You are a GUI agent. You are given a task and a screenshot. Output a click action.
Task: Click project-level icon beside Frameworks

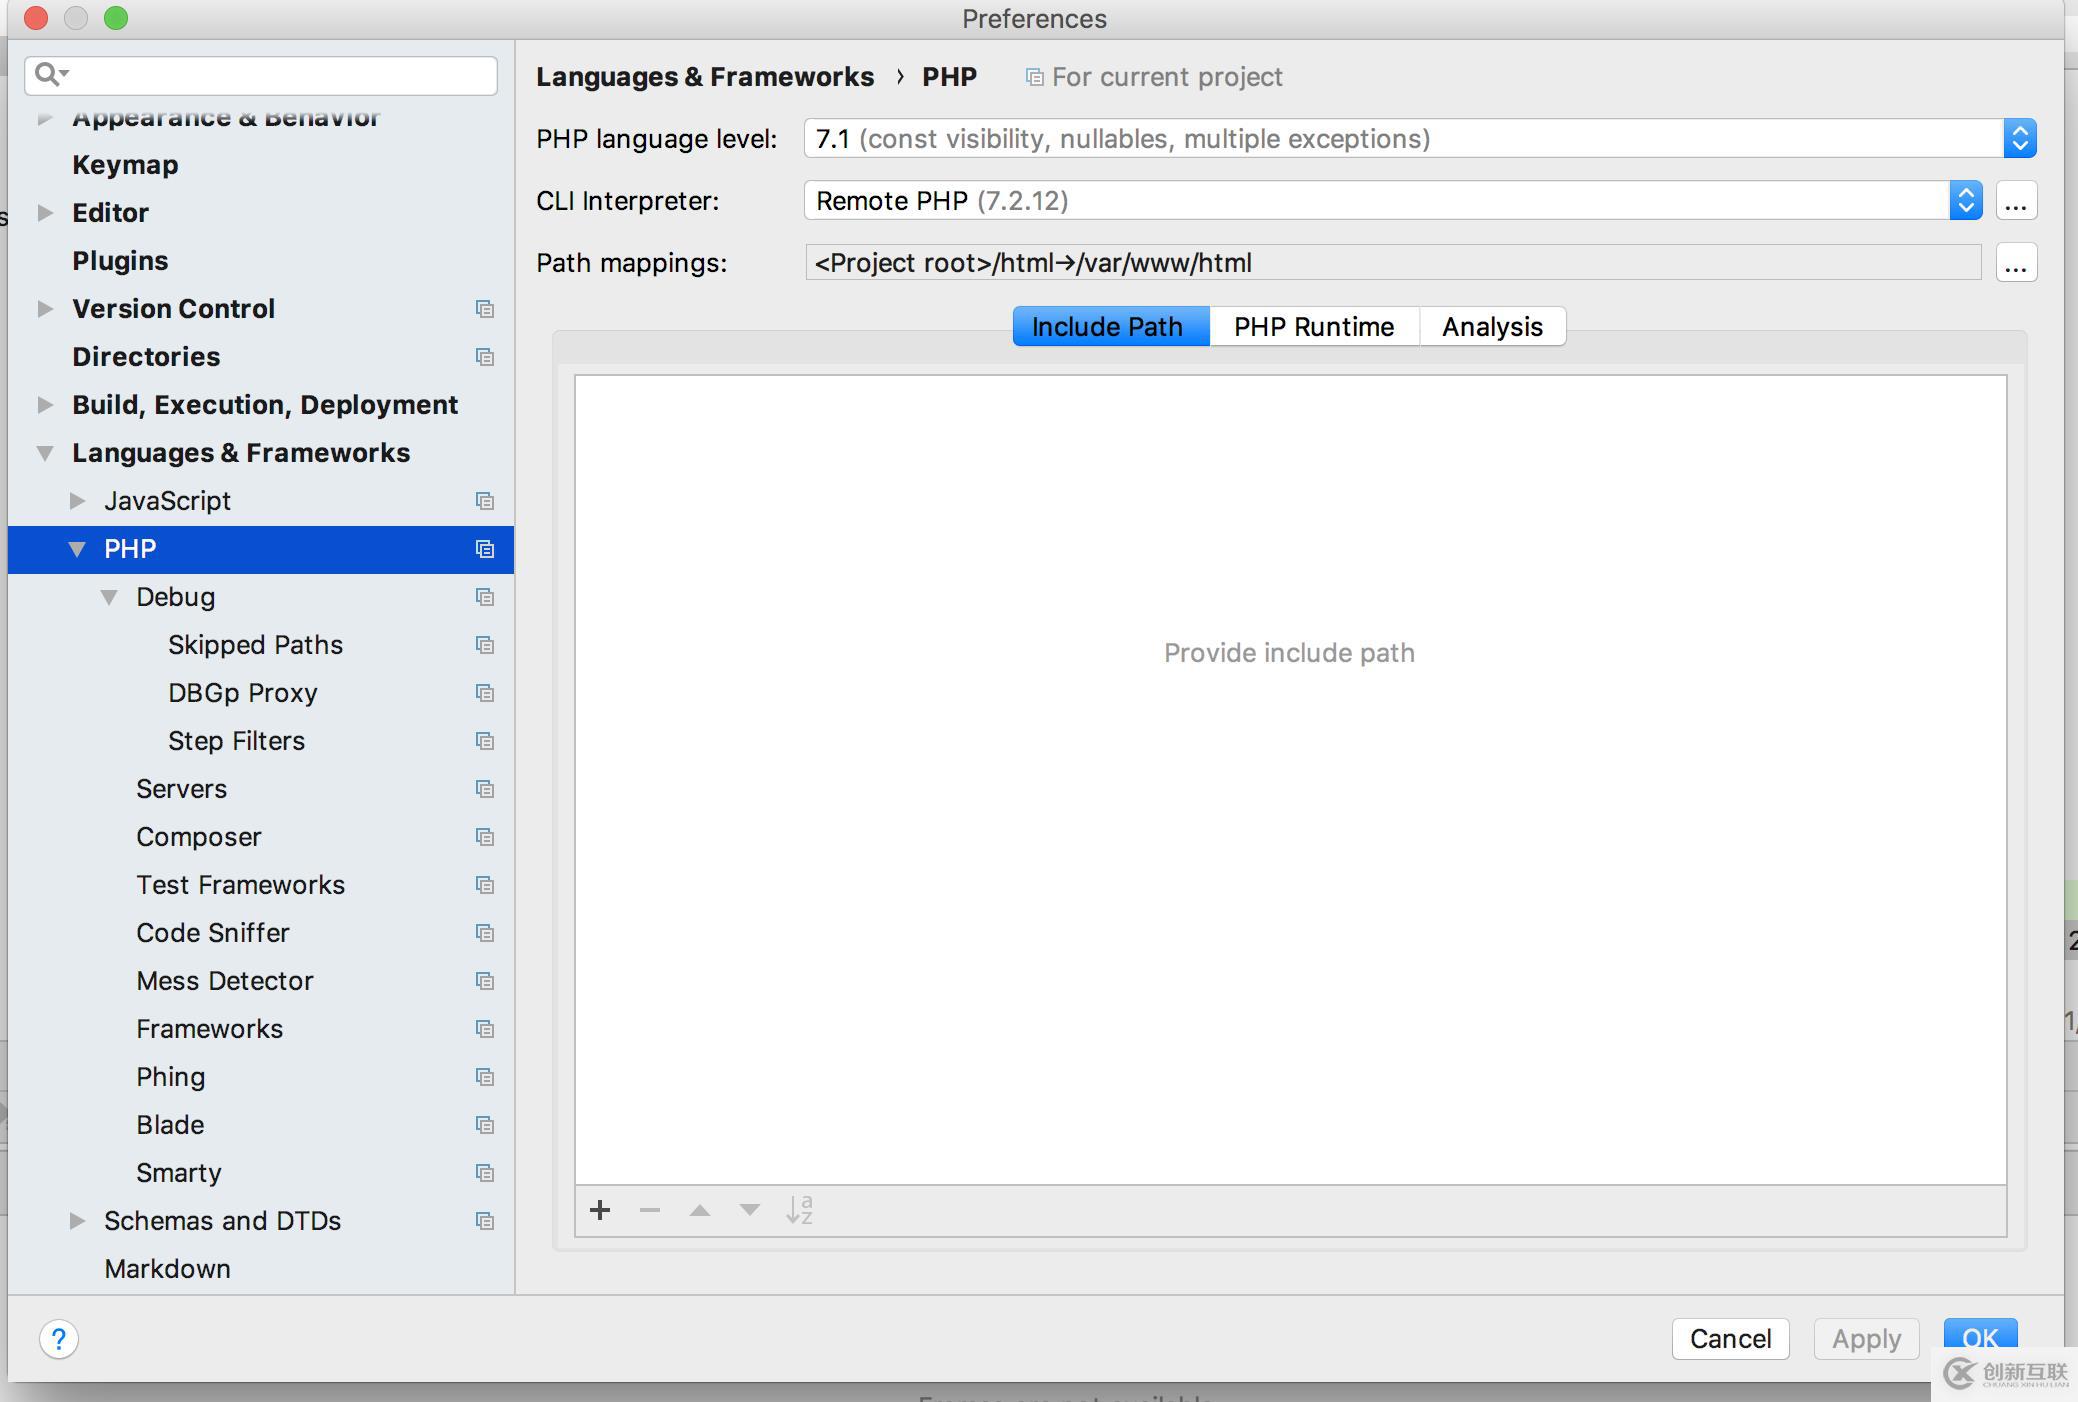tap(485, 1029)
